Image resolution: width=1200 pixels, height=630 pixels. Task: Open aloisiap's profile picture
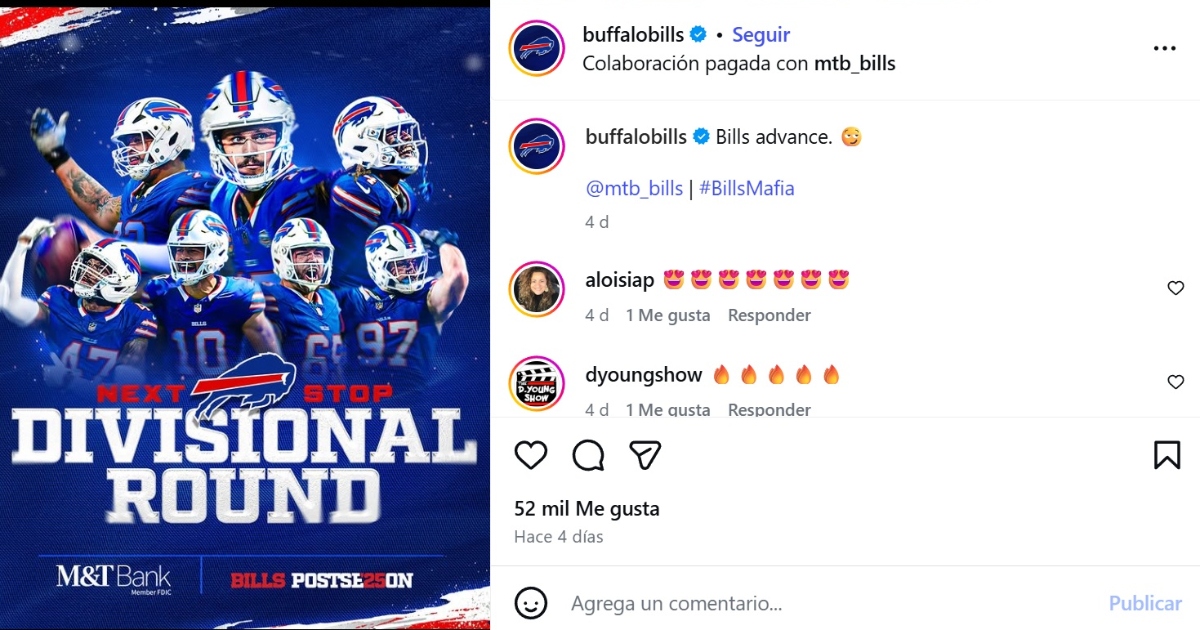coord(537,288)
